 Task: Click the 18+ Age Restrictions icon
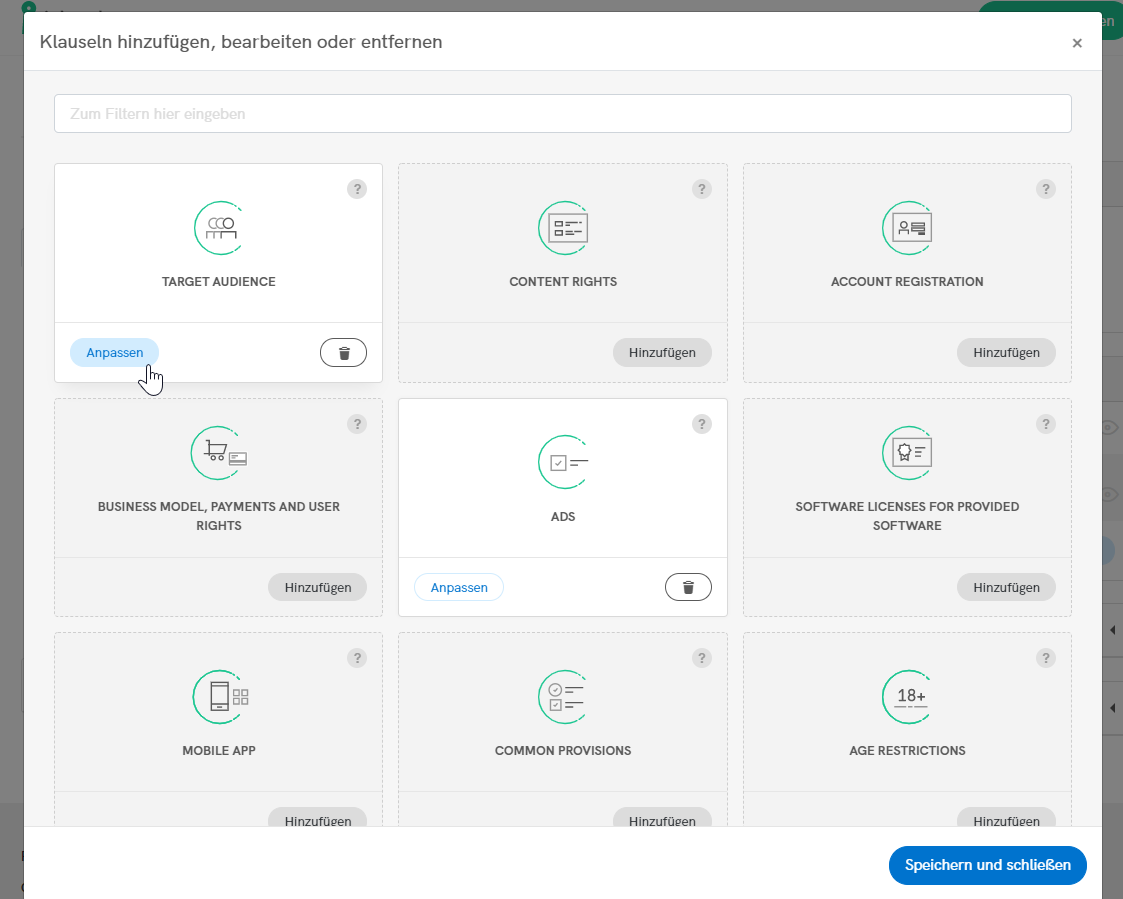[908, 696]
